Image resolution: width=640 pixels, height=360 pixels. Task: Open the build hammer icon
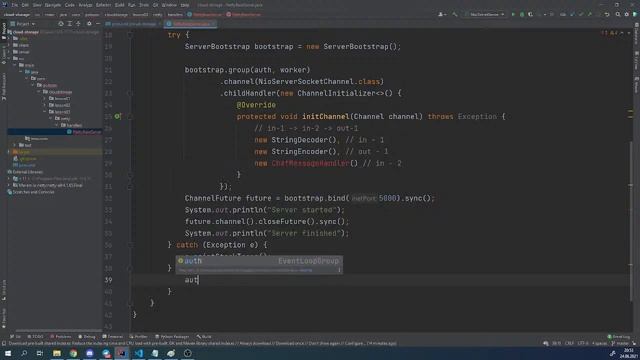[455, 14]
